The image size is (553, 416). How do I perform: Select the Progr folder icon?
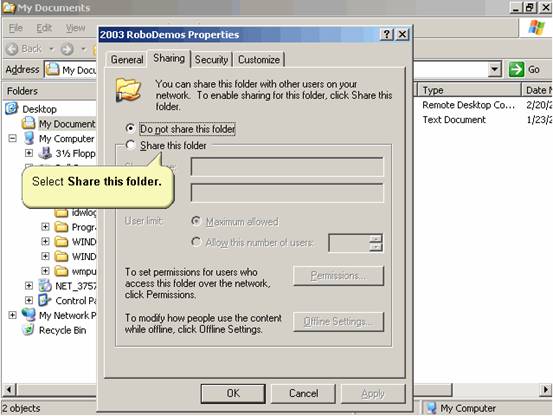pyautogui.click(x=61, y=227)
